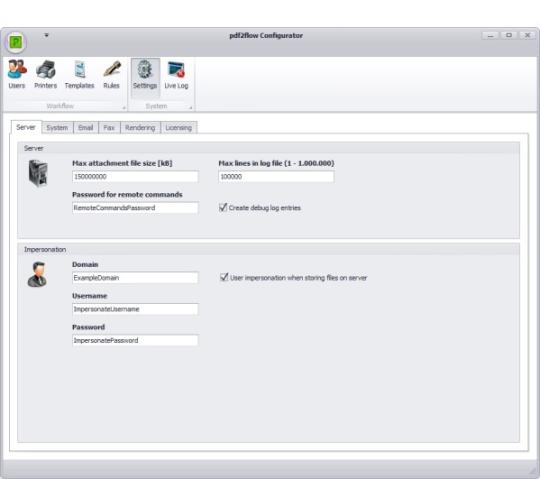Viewport: 540px width, 479px height.
Task: Click the Max lines in log file field
Action: (x=276, y=177)
